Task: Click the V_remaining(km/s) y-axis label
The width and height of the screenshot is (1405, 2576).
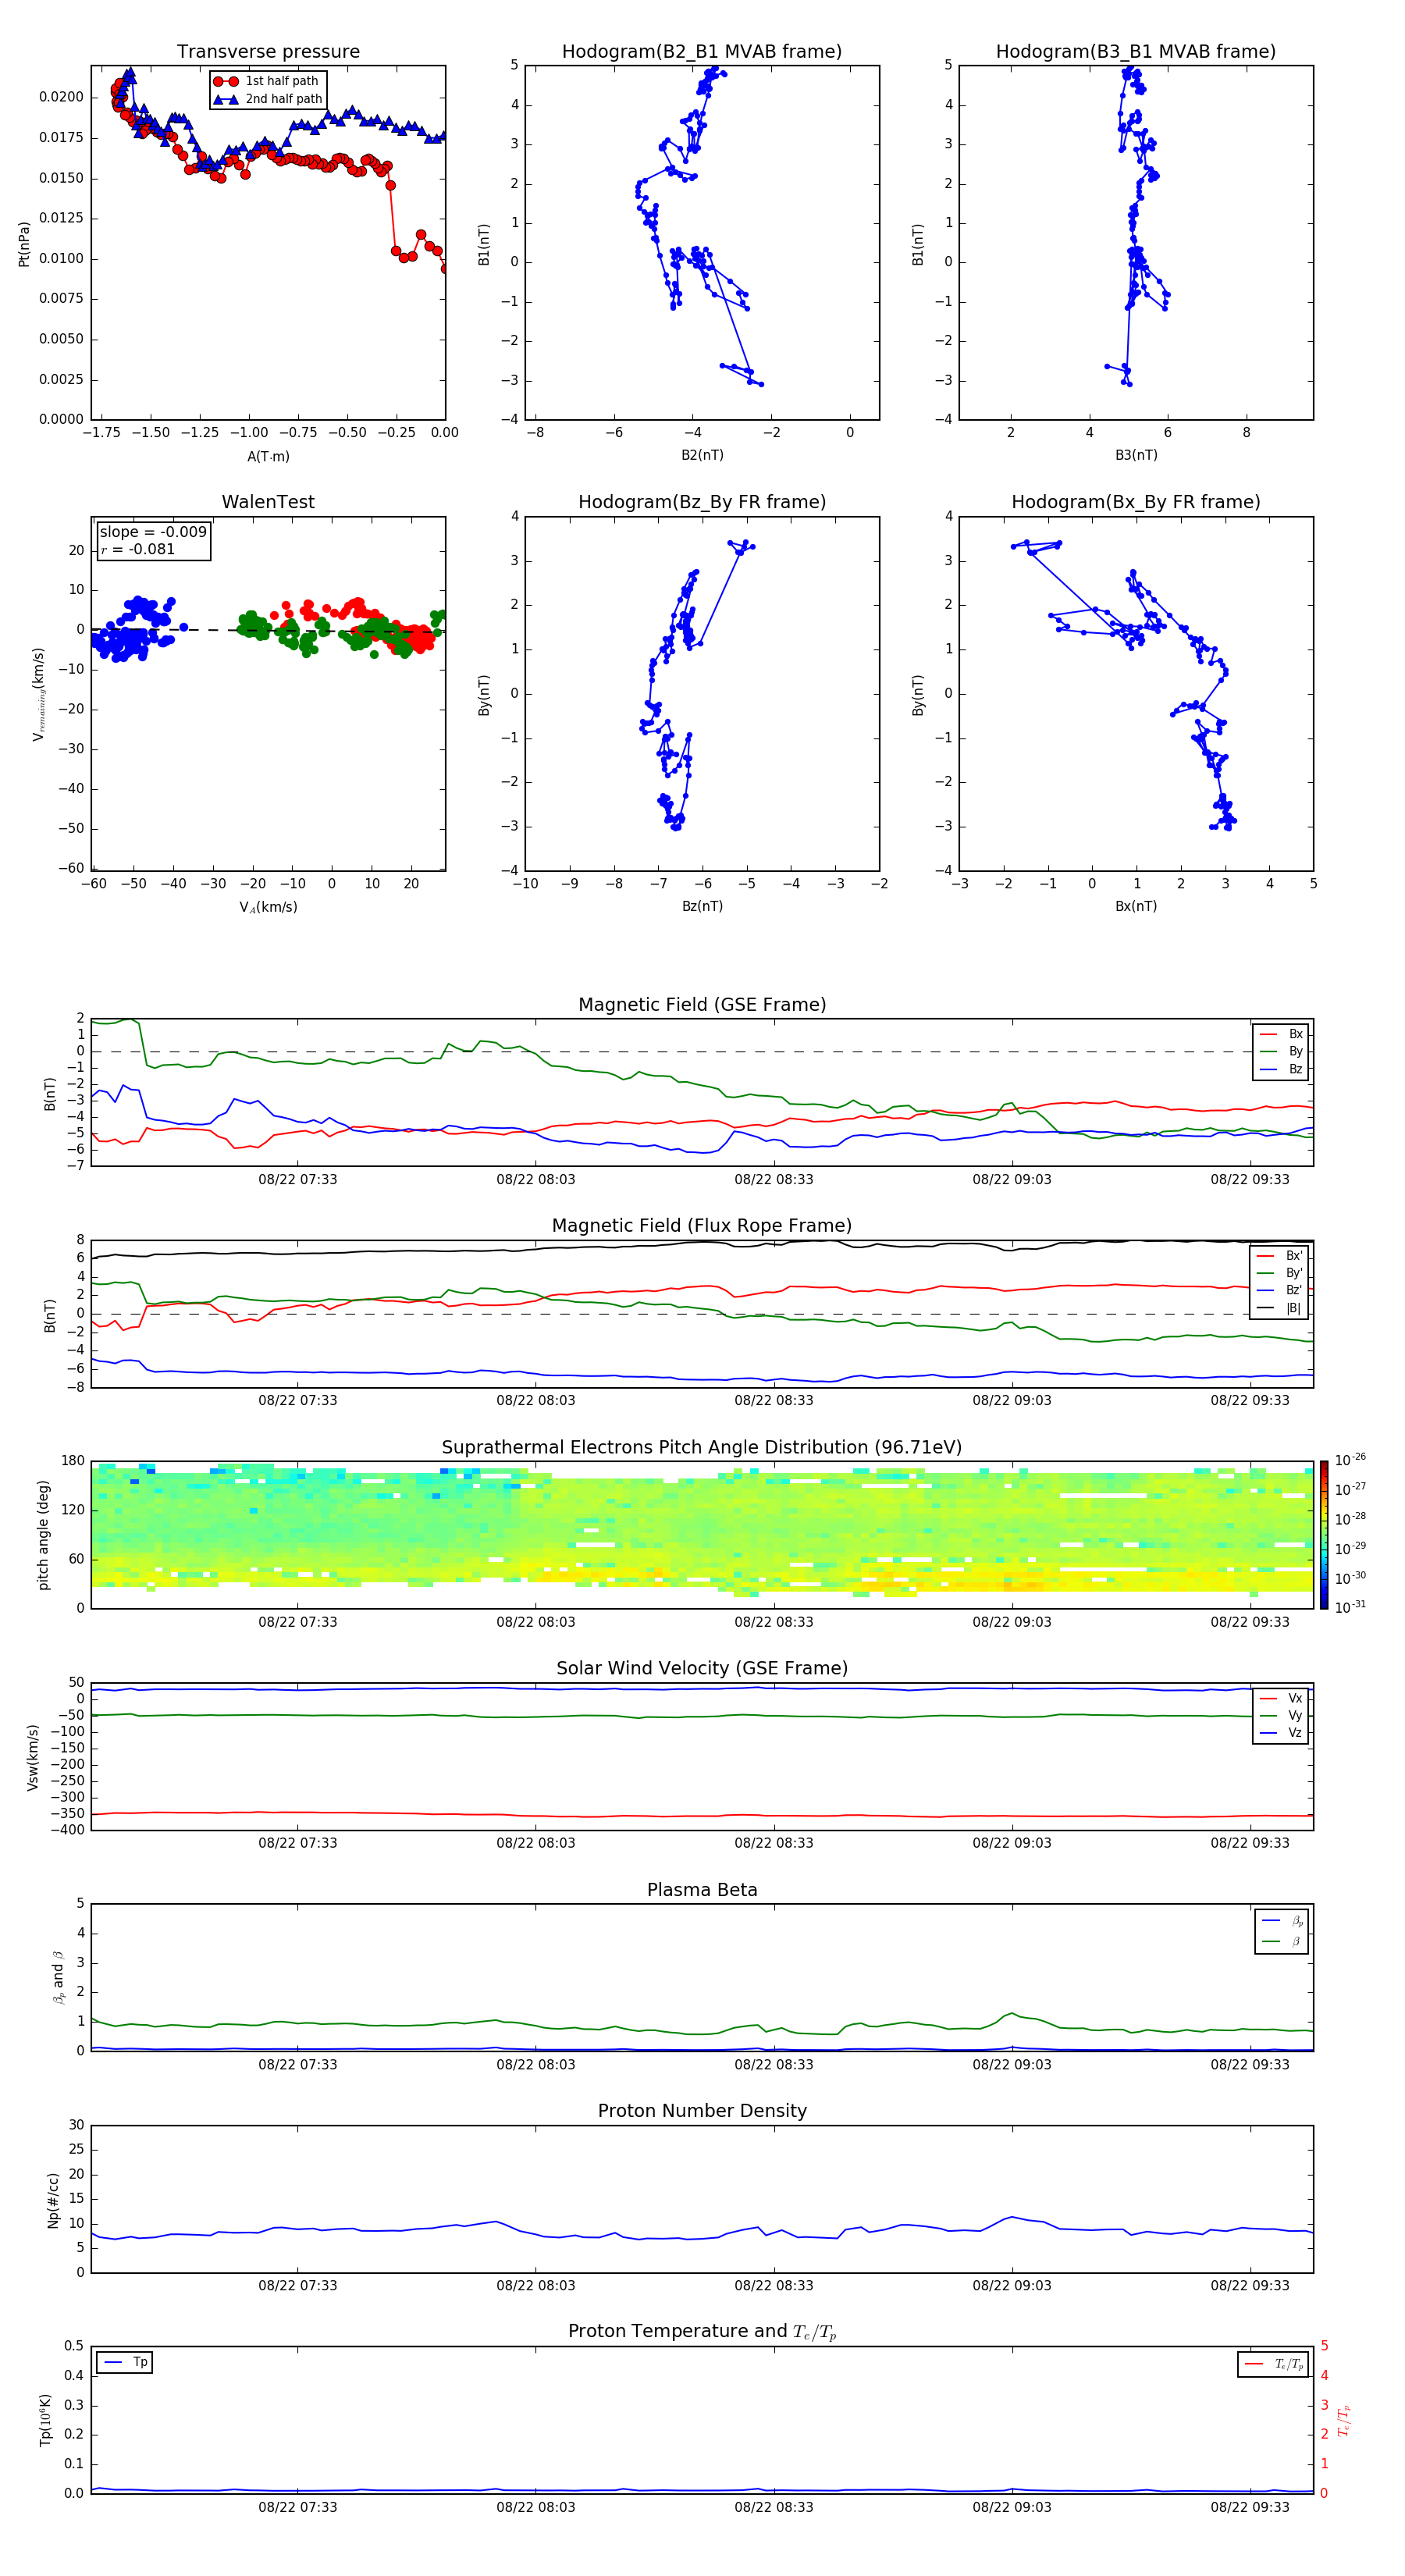Action: (x=38, y=694)
